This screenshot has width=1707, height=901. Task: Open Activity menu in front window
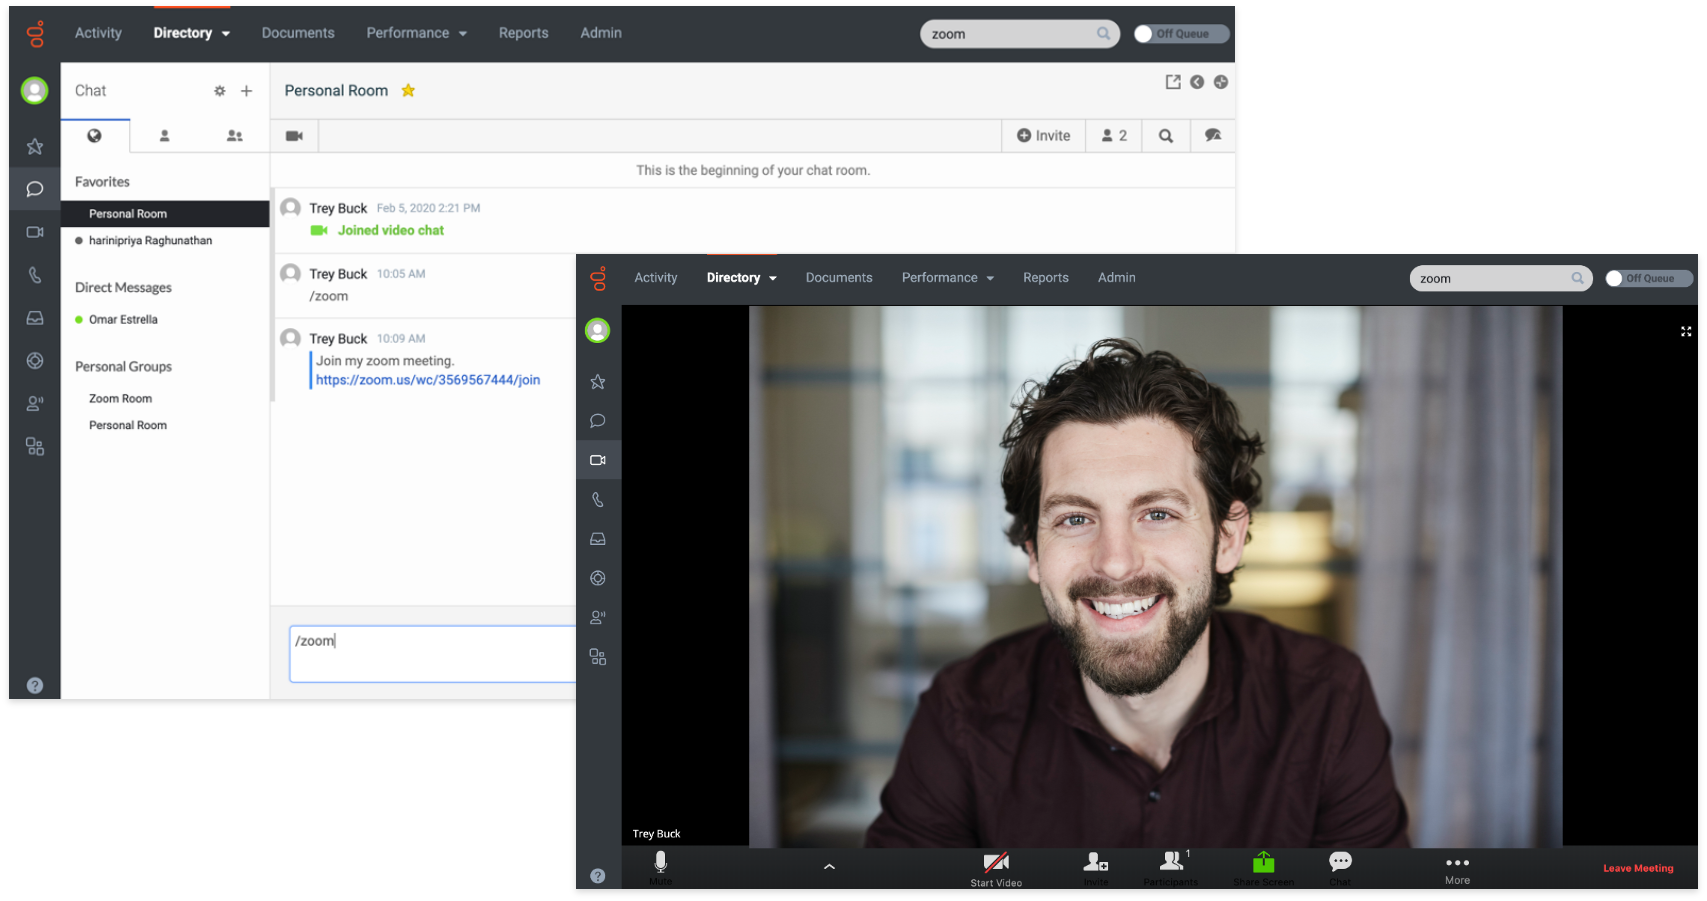[656, 278]
